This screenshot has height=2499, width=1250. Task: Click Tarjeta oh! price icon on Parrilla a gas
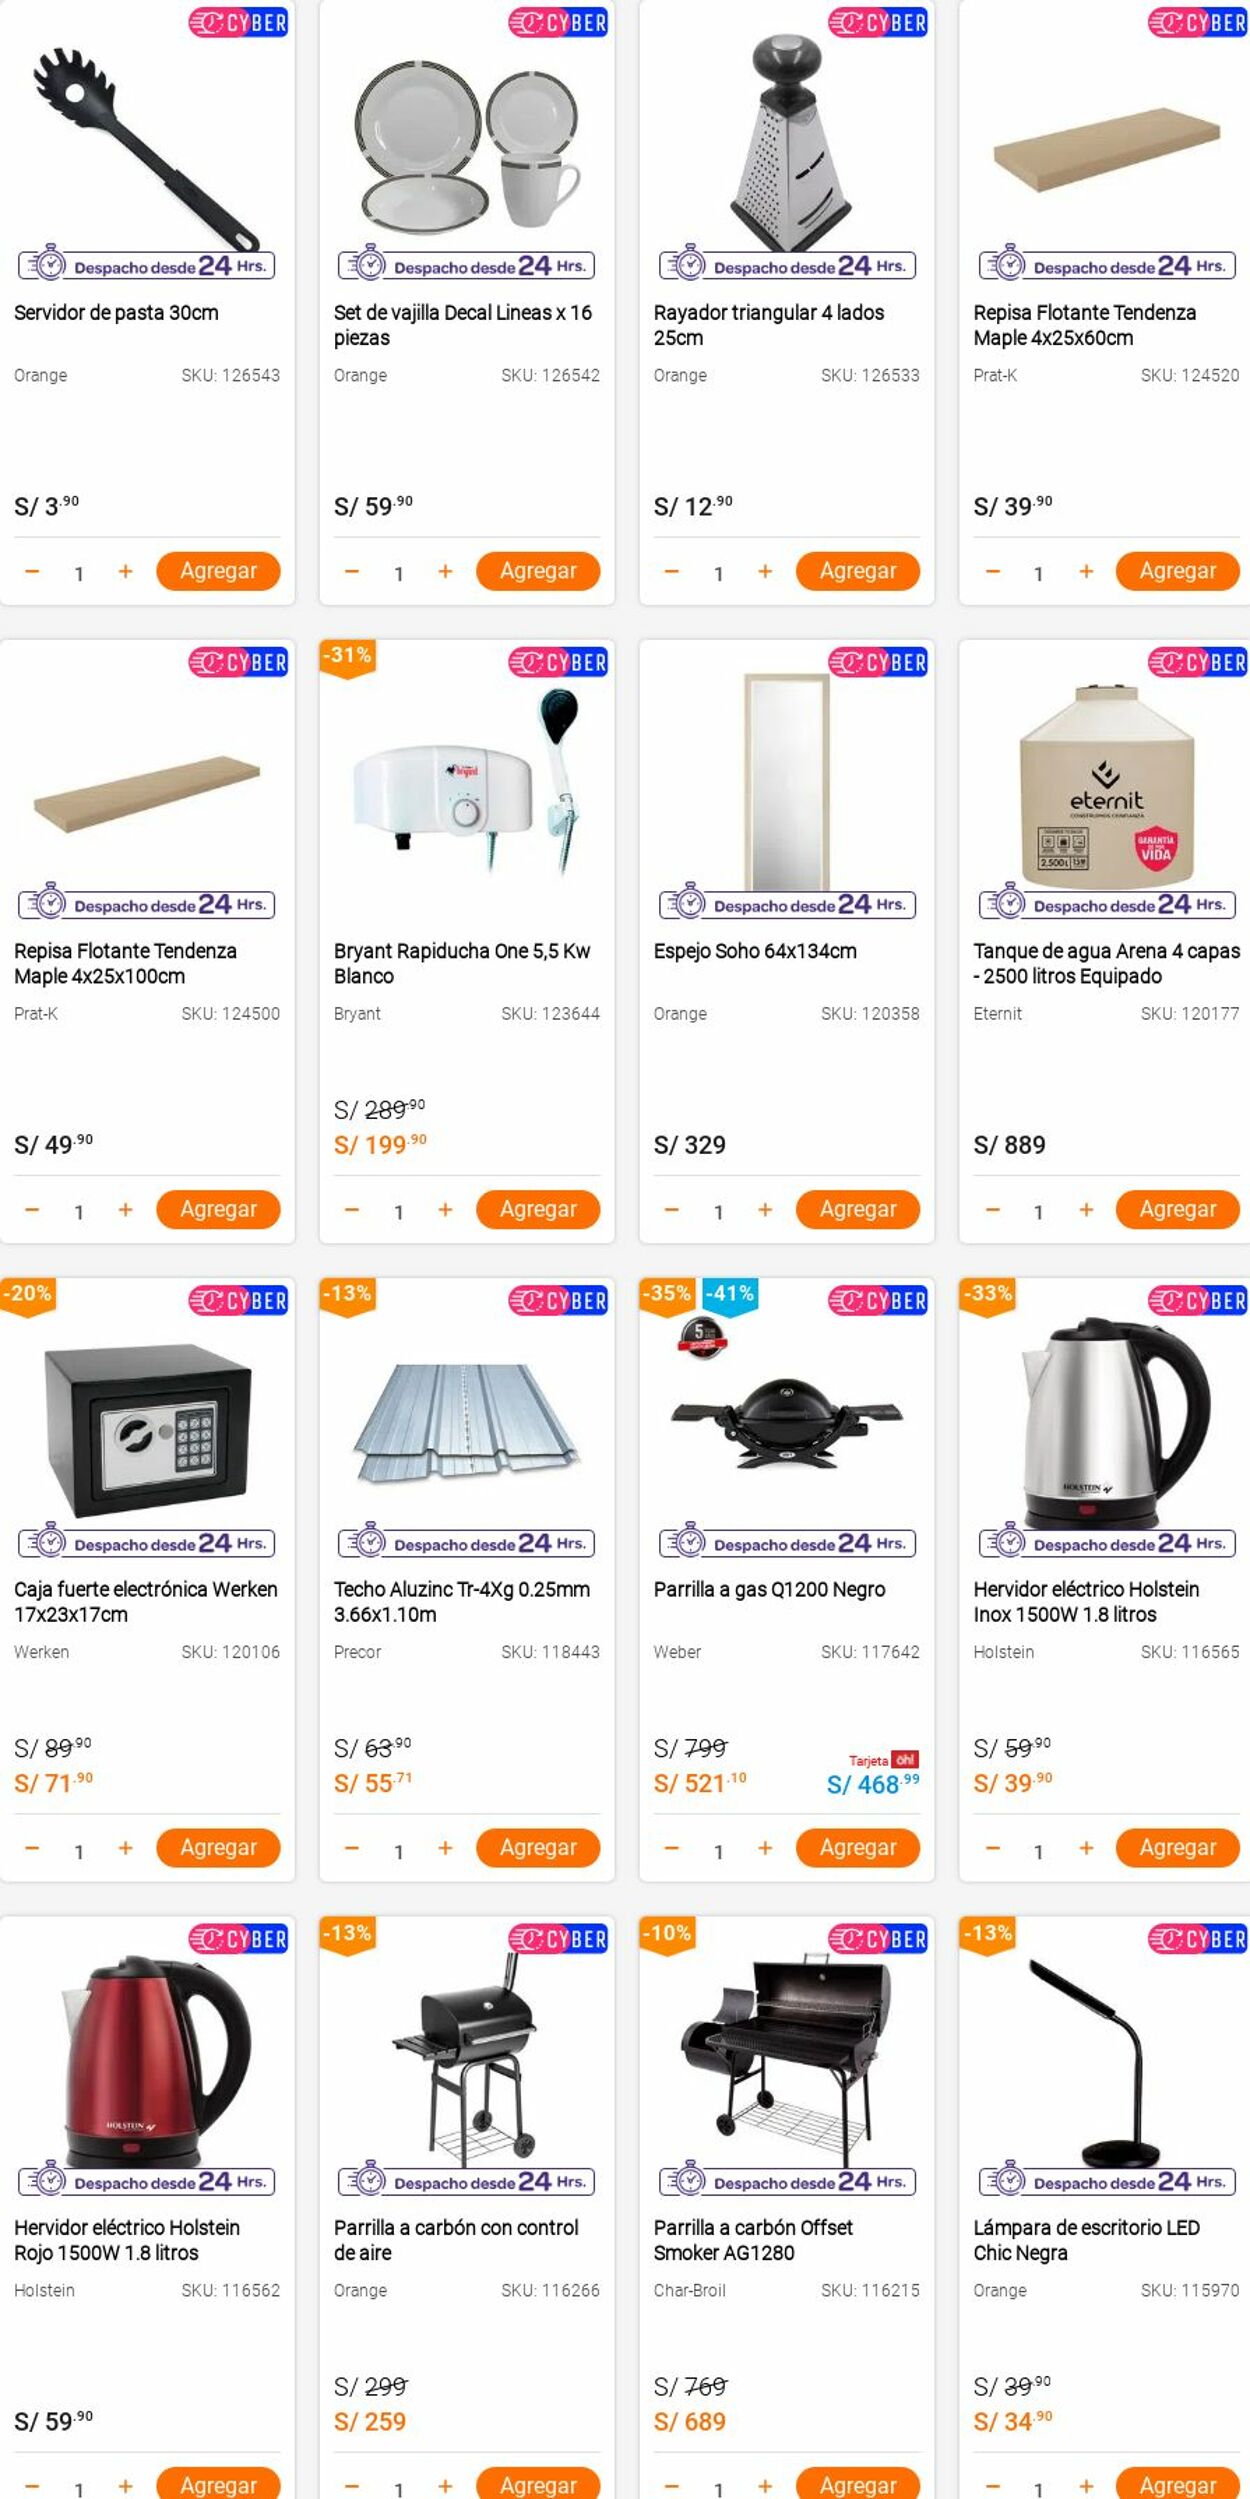pos(883,1760)
